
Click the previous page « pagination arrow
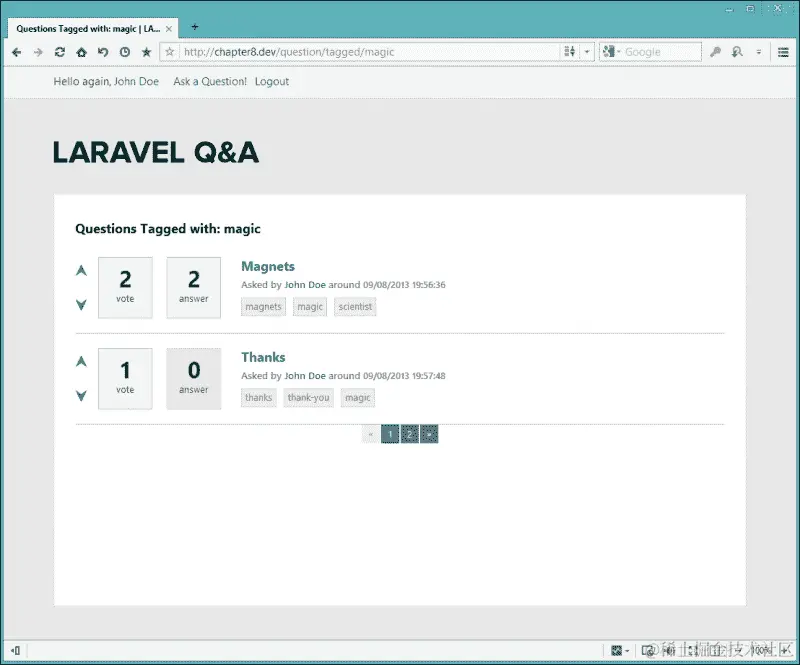(371, 434)
